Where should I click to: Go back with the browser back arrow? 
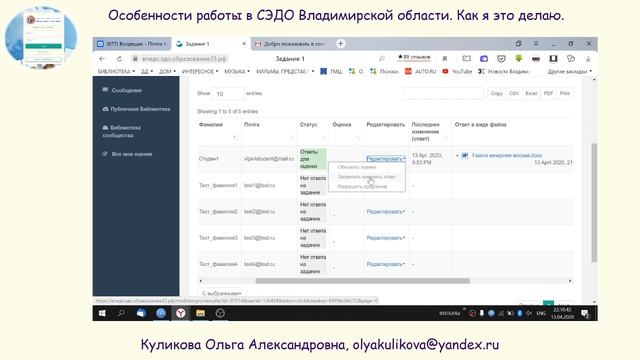tap(102, 59)
